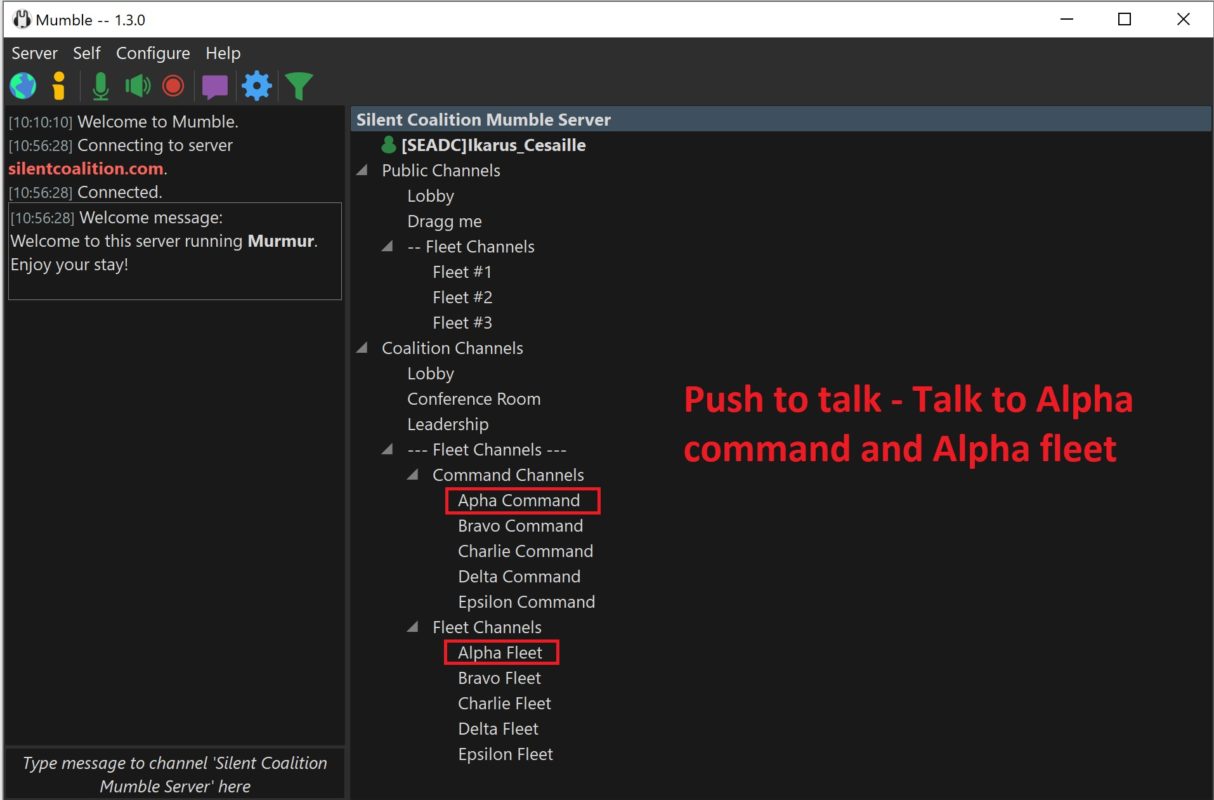The image size is (1214, 800).
Task: Select the Apha Command channel
Action: (x=519, y=500)
